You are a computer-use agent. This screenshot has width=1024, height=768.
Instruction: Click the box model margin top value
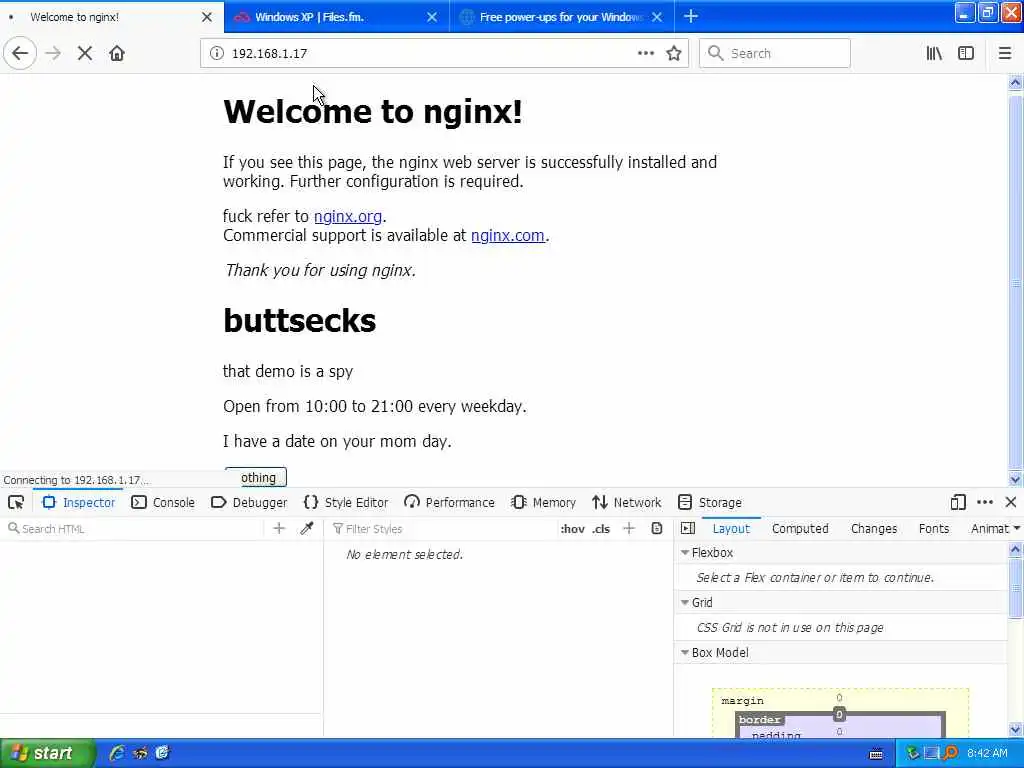click(839, 698)
